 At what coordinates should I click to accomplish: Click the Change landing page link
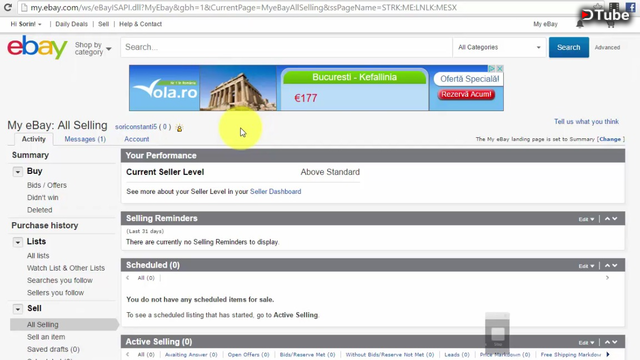[610, 139]
